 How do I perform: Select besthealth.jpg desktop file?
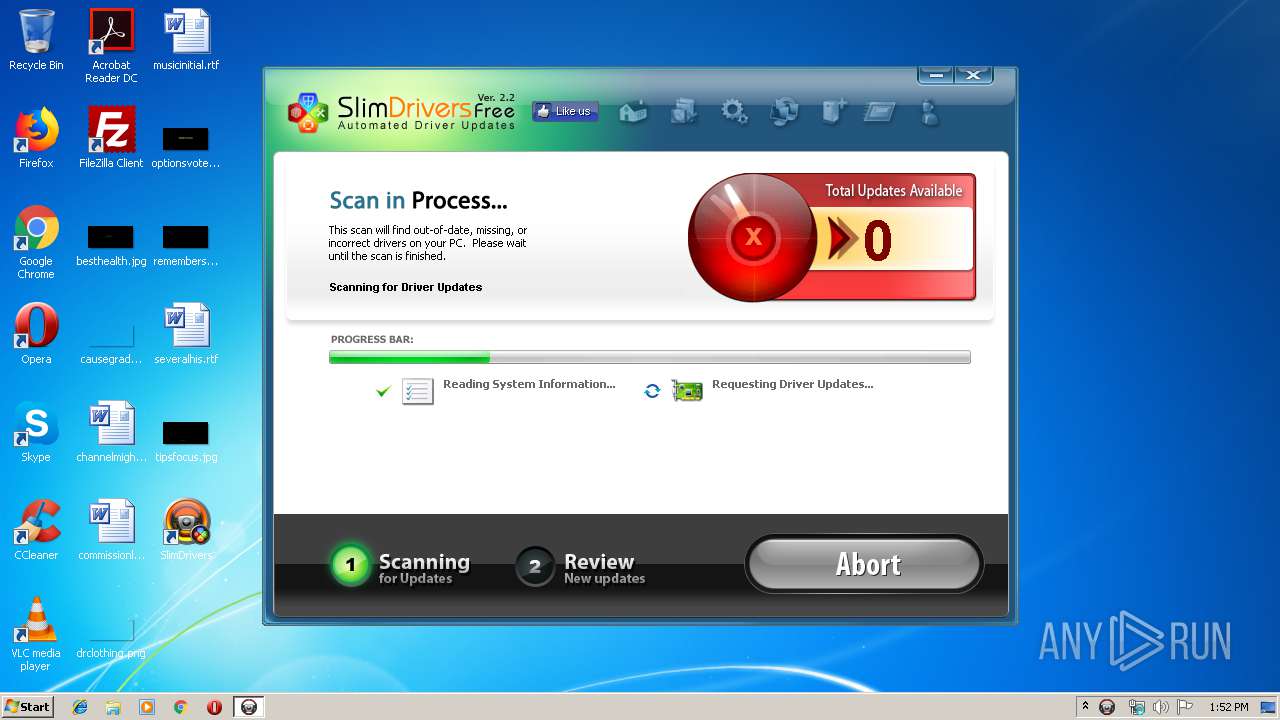[x=111, y=244]
